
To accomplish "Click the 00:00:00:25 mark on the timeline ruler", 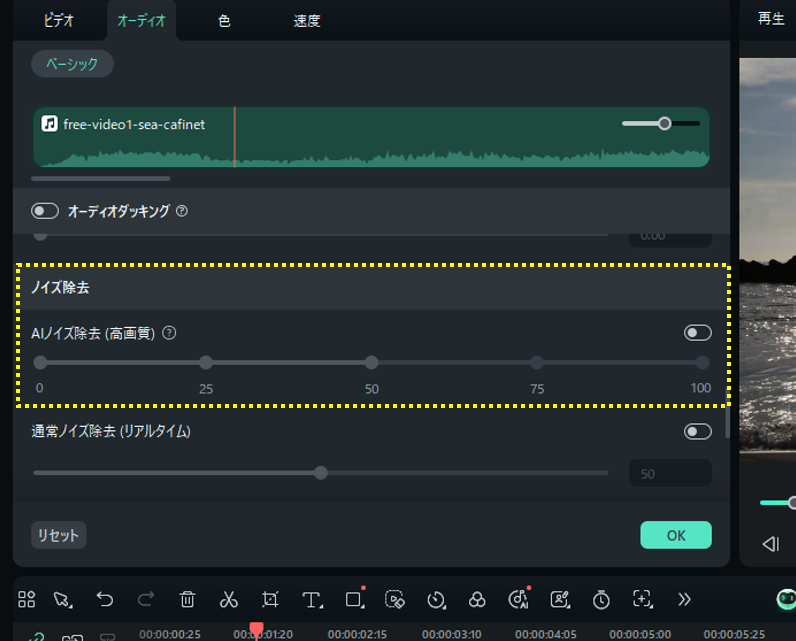I will tap(170, 634).
